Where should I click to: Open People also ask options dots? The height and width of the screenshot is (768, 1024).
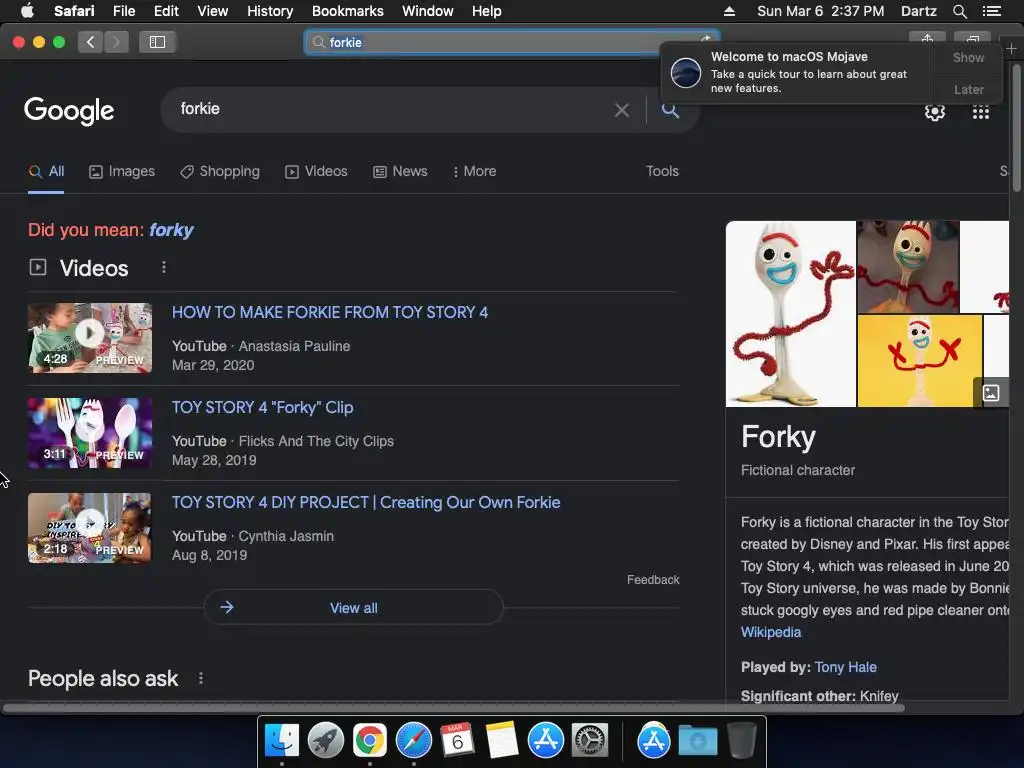[200, 679]
